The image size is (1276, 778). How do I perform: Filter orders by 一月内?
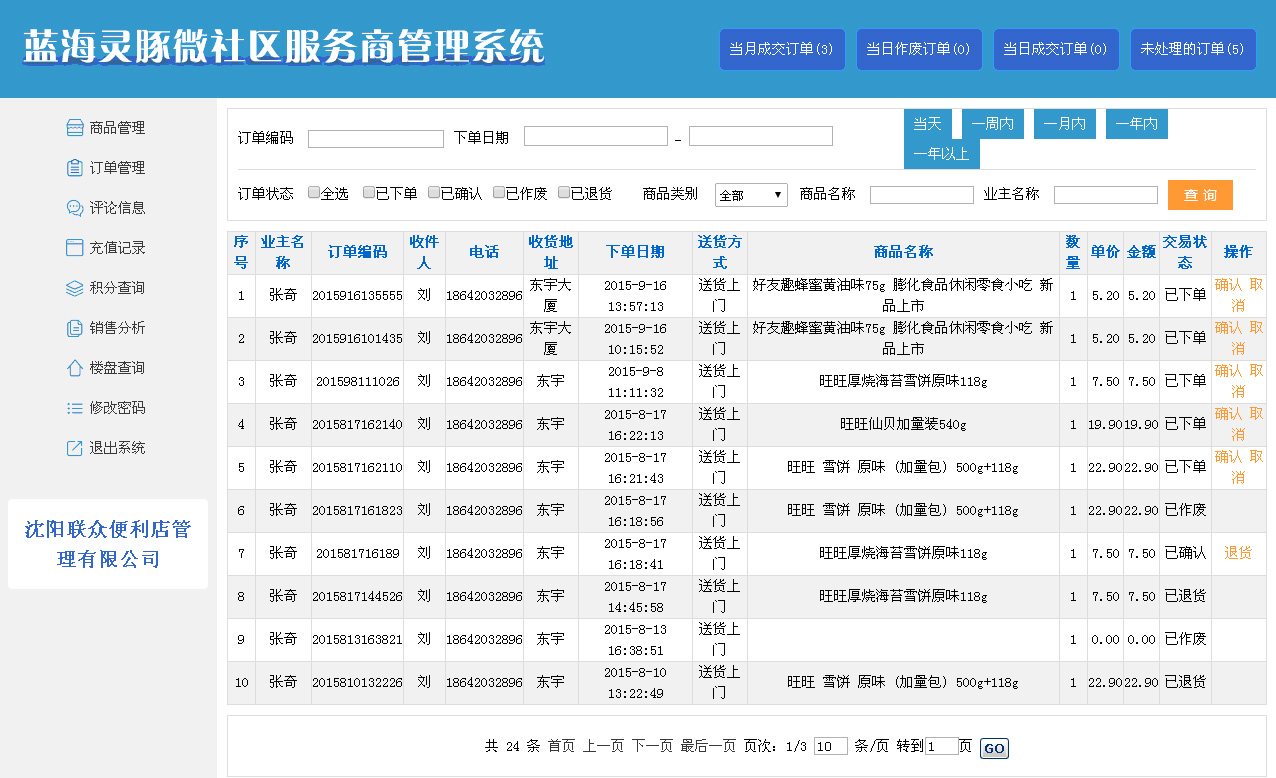pyautogui.click(x=1065, y=124)
